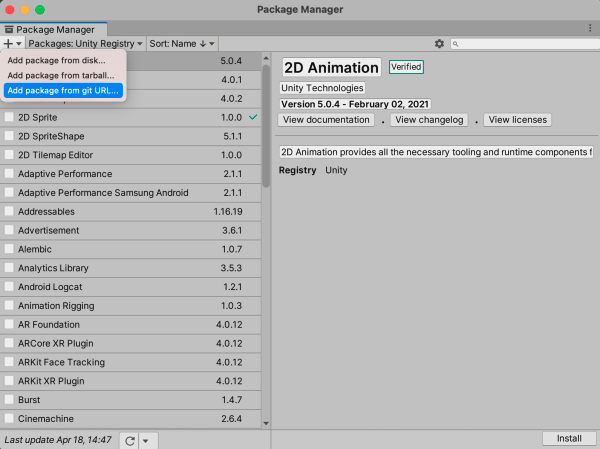Image resolution: width=600 pixels, height=449 pixels.
Task: Open the settings gear in toolbar
Action: (439, 44)
